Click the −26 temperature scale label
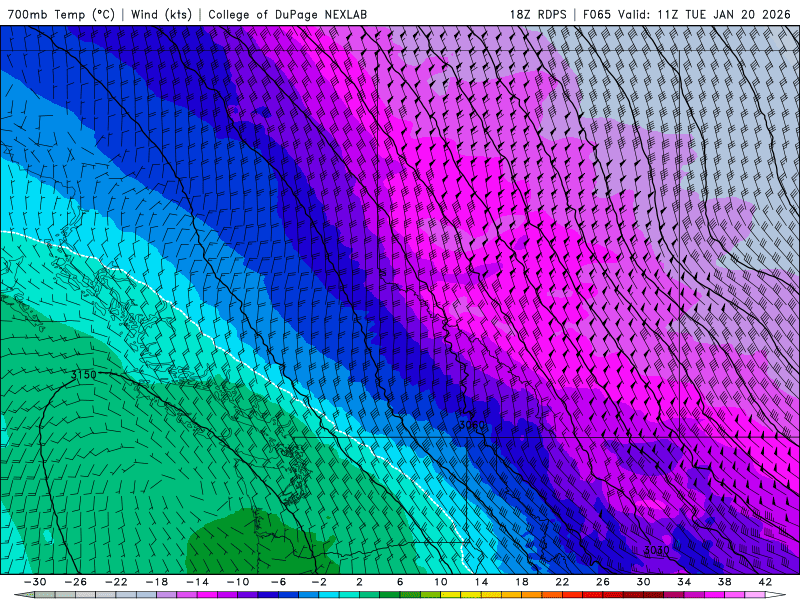 tap(76, 582)
